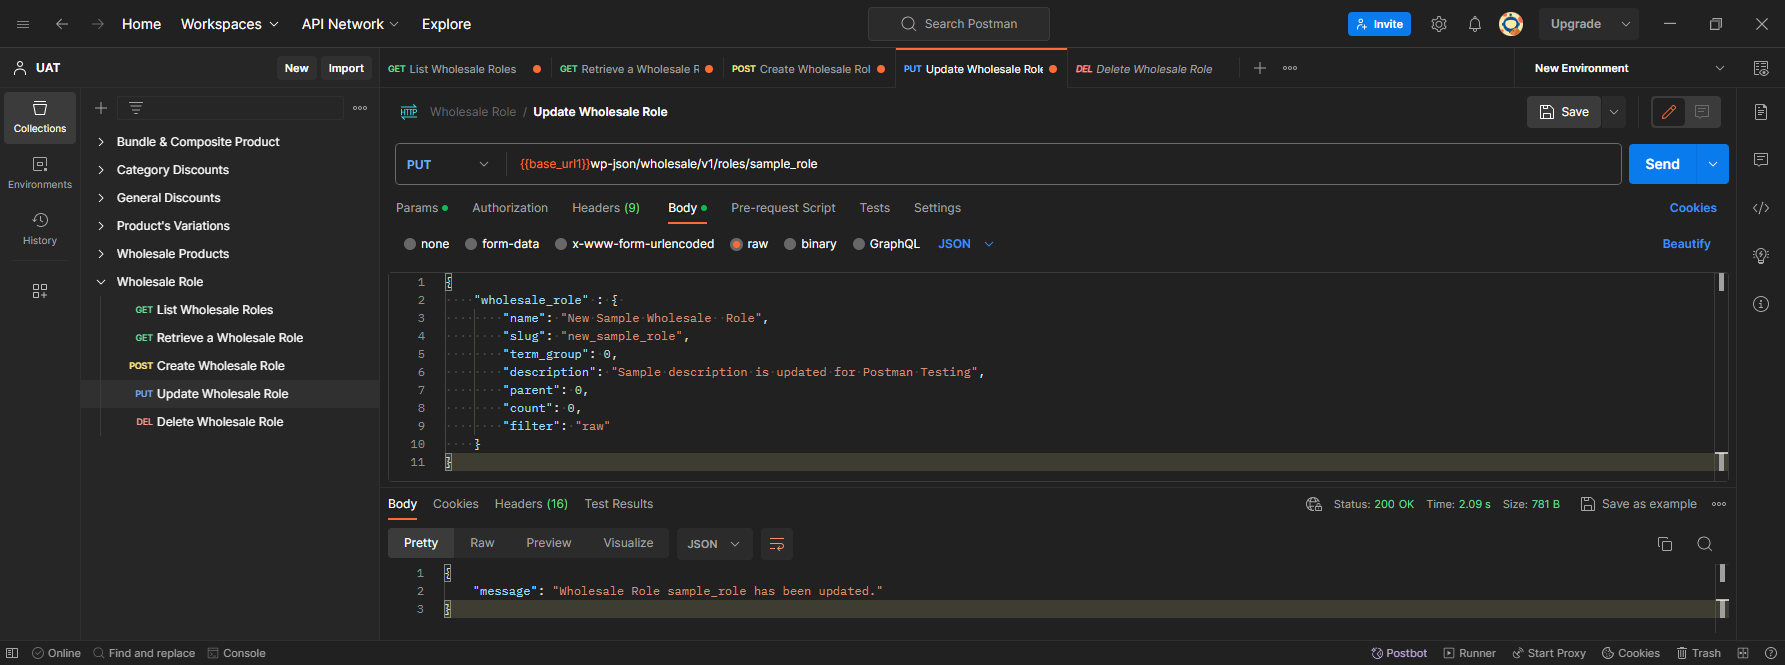Open the settings gear icon
The width and height of the screenshot is (1785, 665).
click(x=1439, y=24)
